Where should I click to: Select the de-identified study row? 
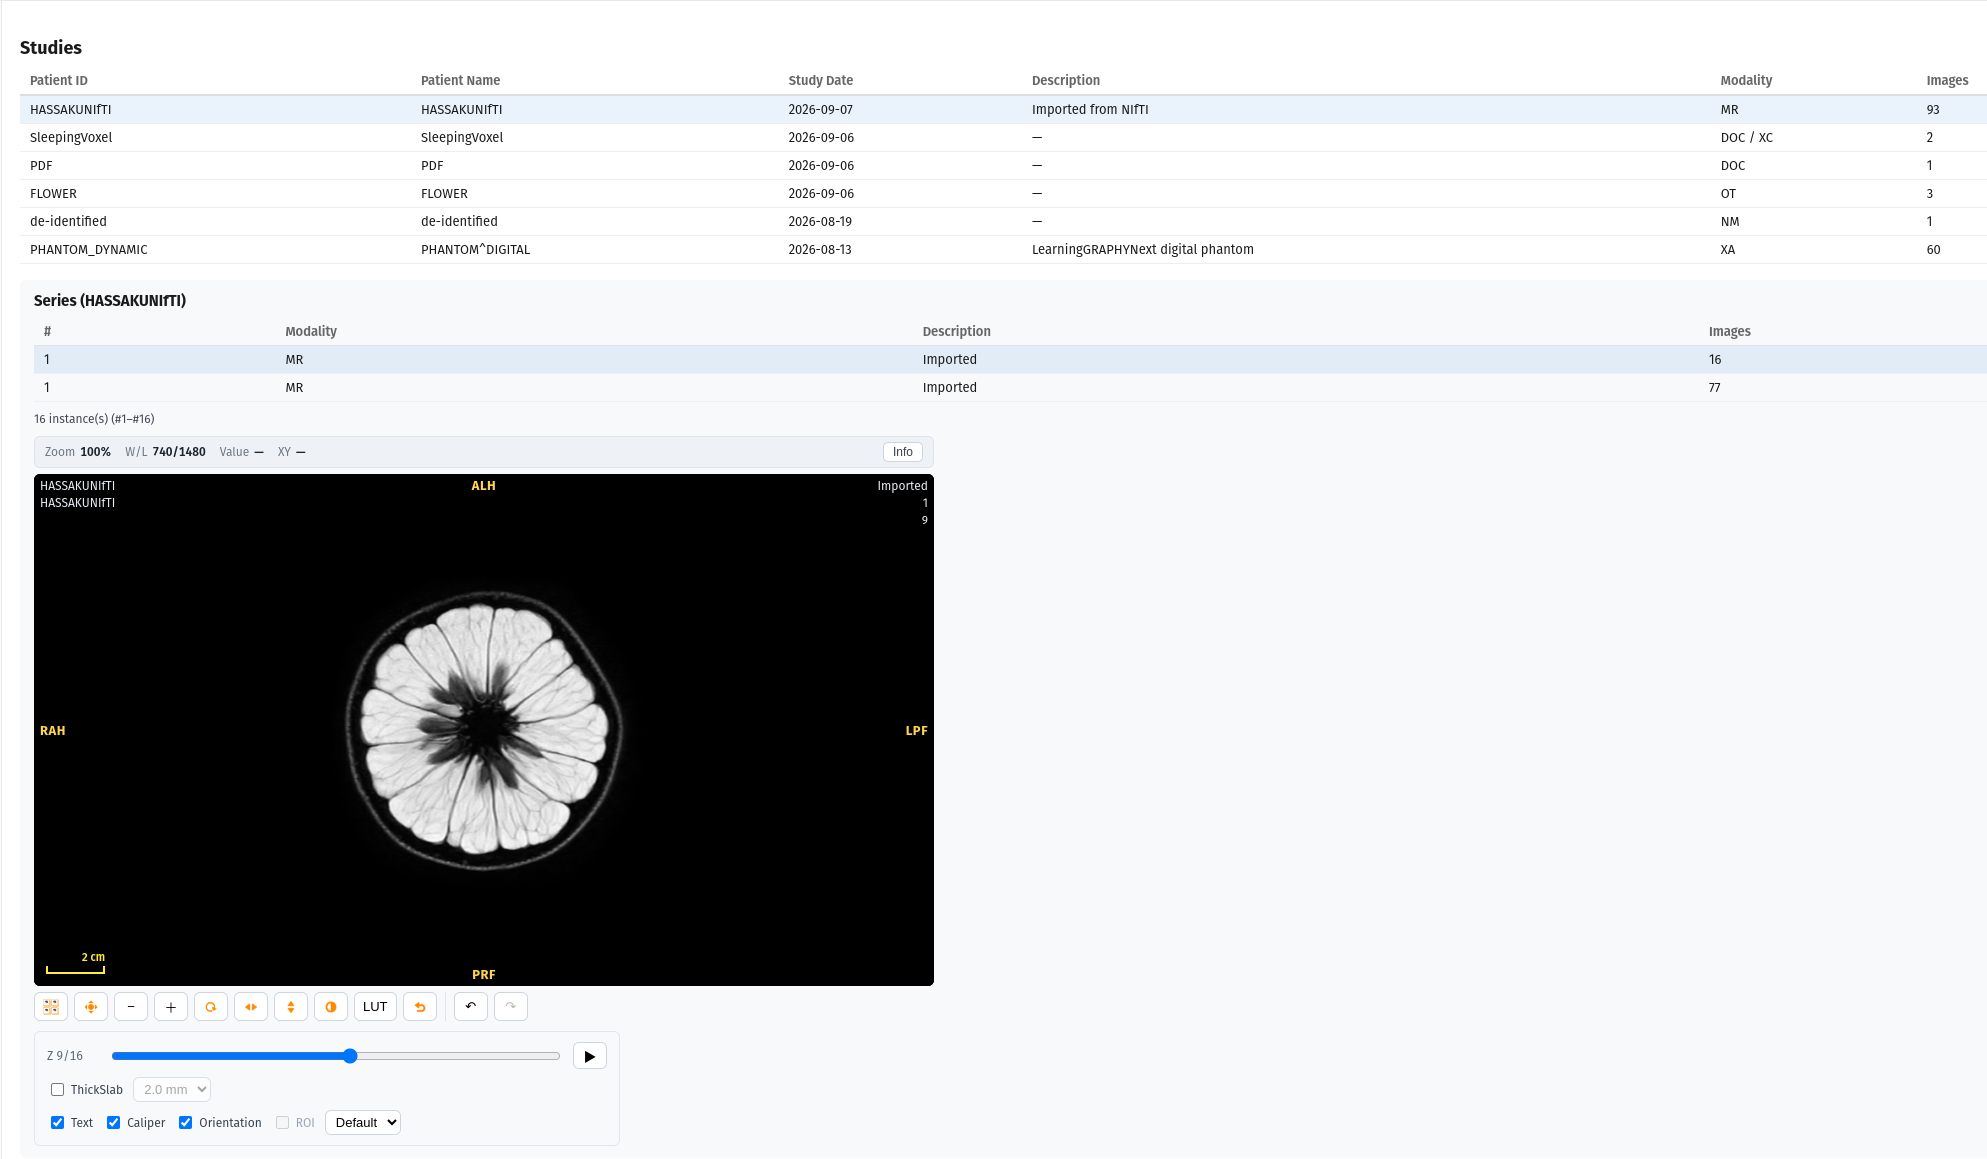[x=1003, y=222]
